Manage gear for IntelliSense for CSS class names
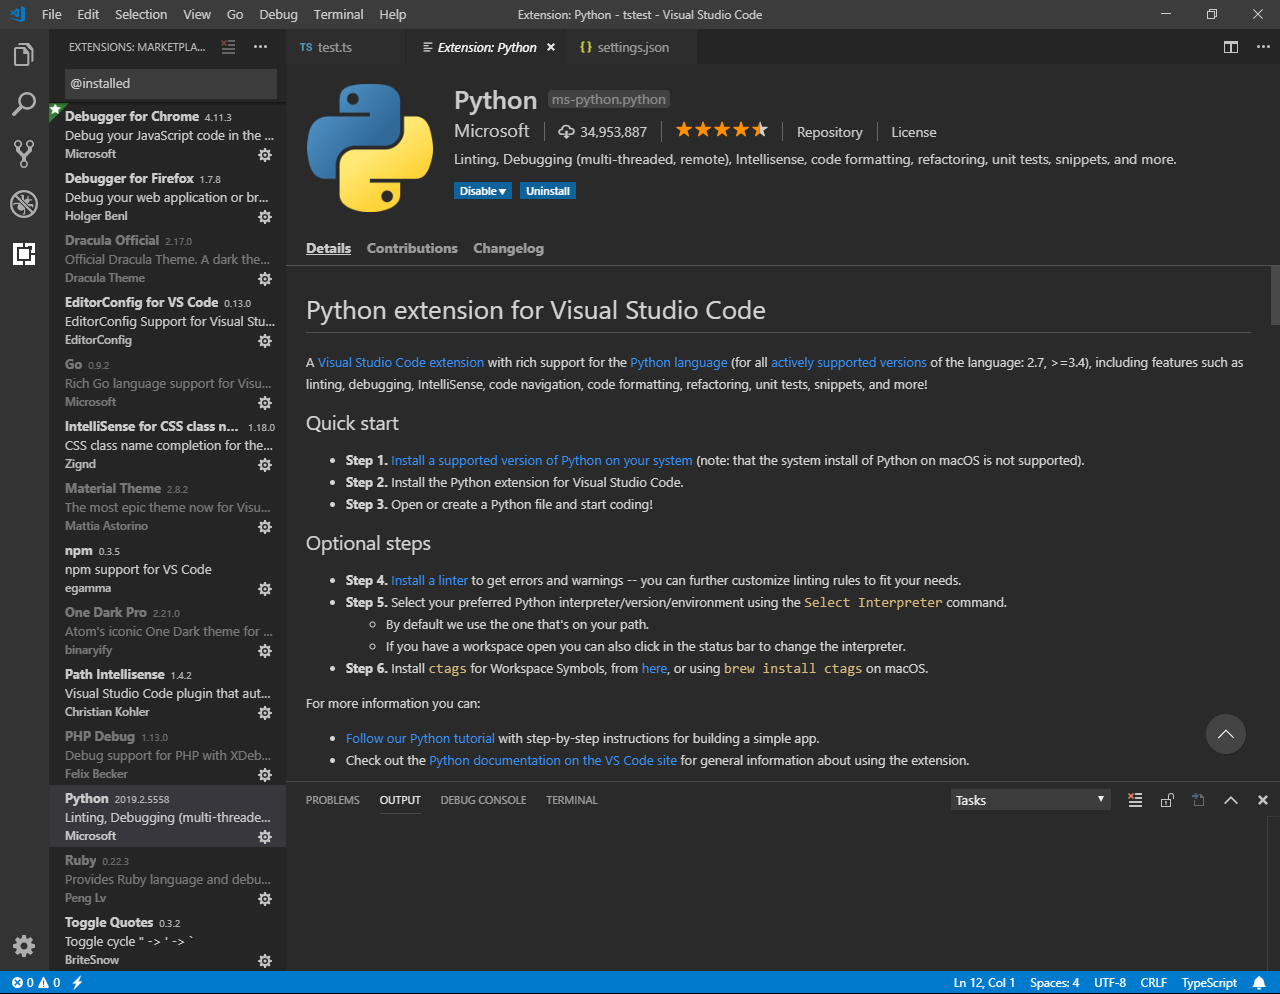Screen dimensions: 1280x994 pyautogui.click(x=265, y=465)
